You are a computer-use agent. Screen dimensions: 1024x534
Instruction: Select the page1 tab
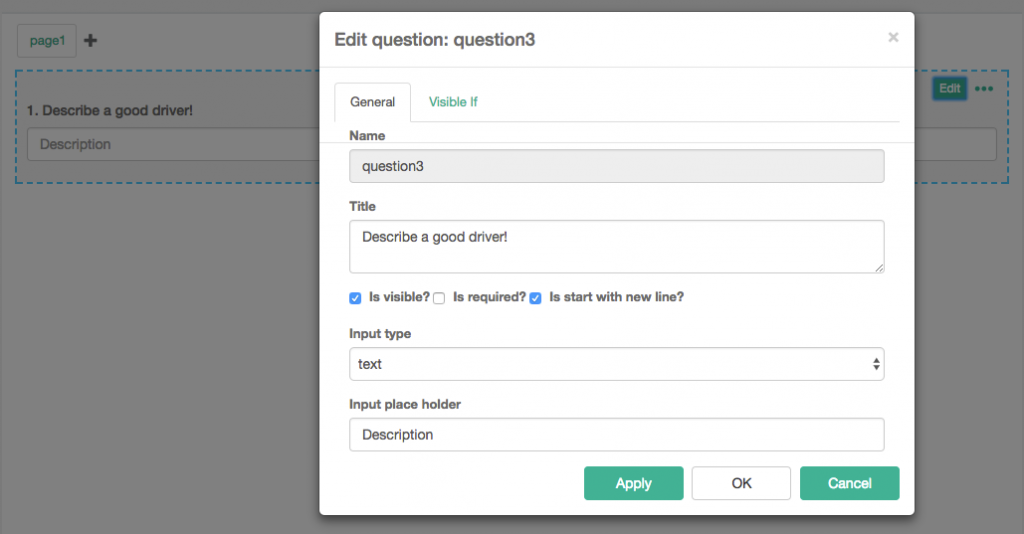(47, 40)
